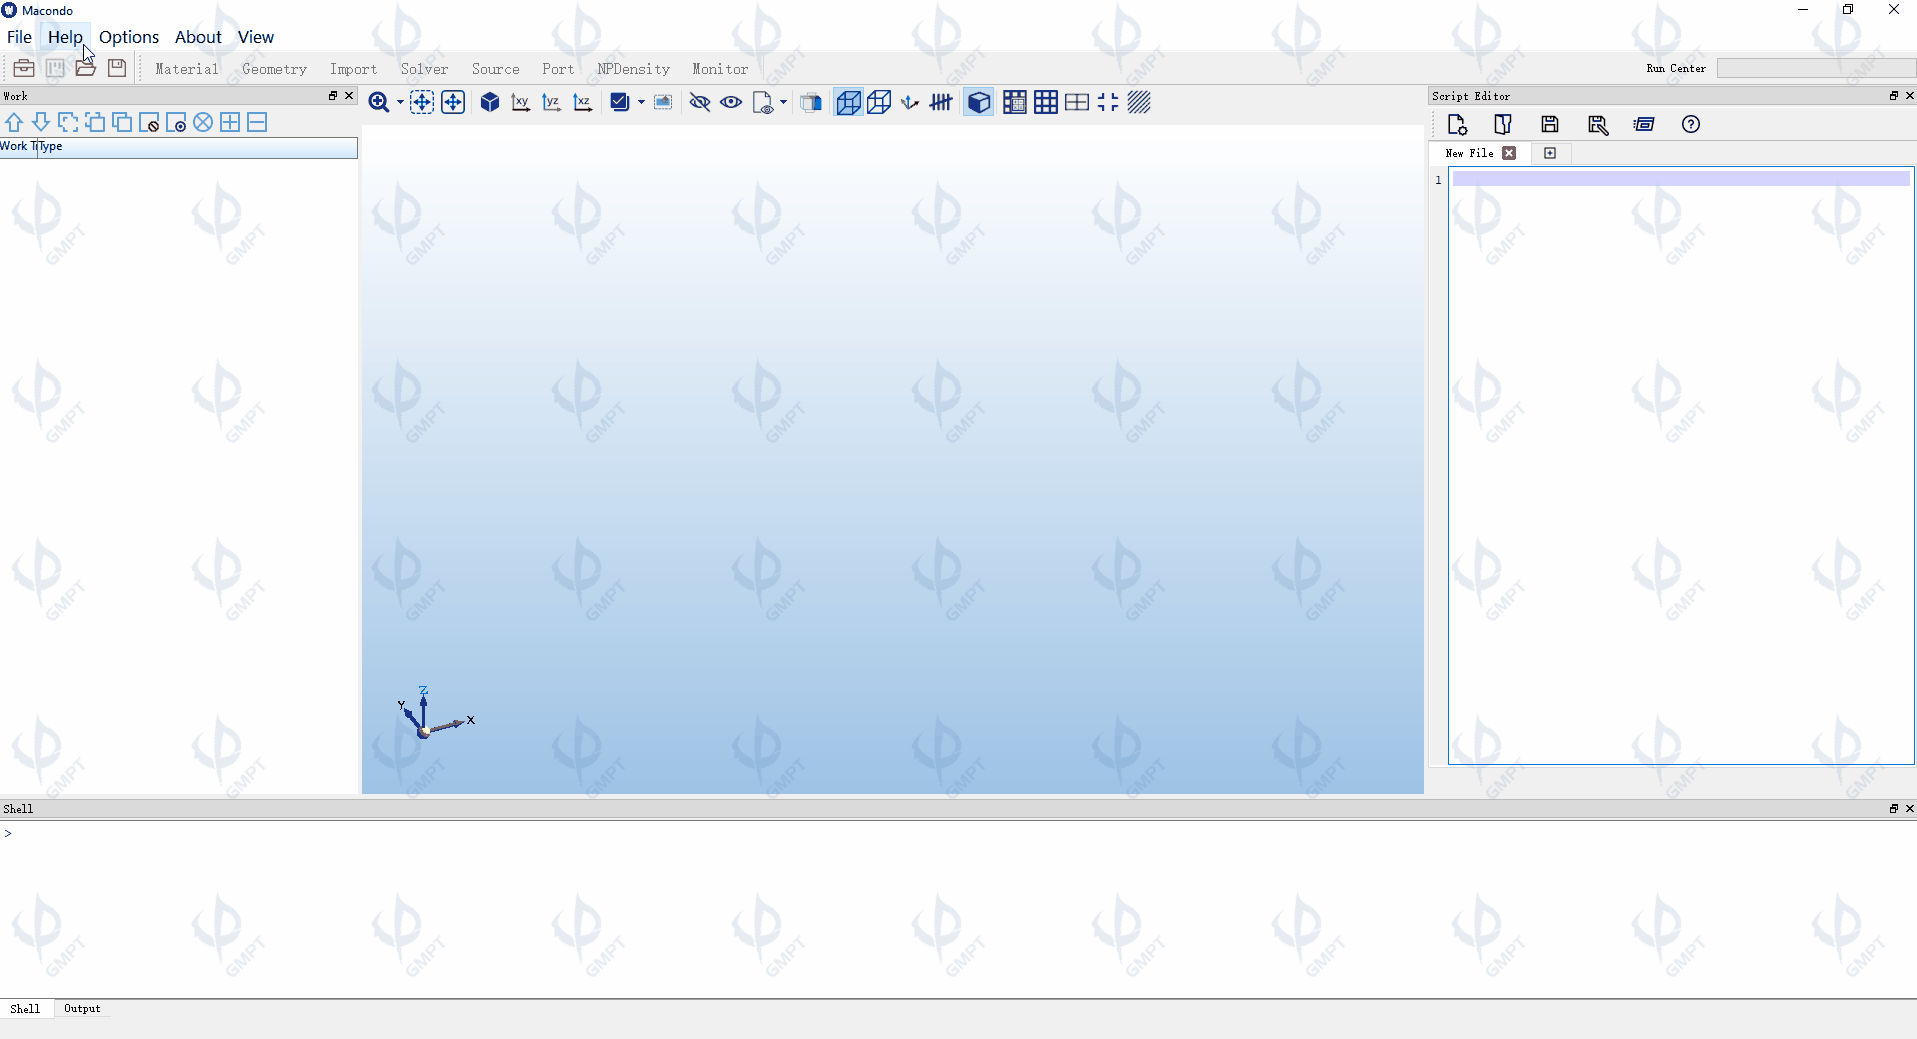1917x1039 pixels.
Task: Click the square with target dot icon
Action: click(176, 122)
